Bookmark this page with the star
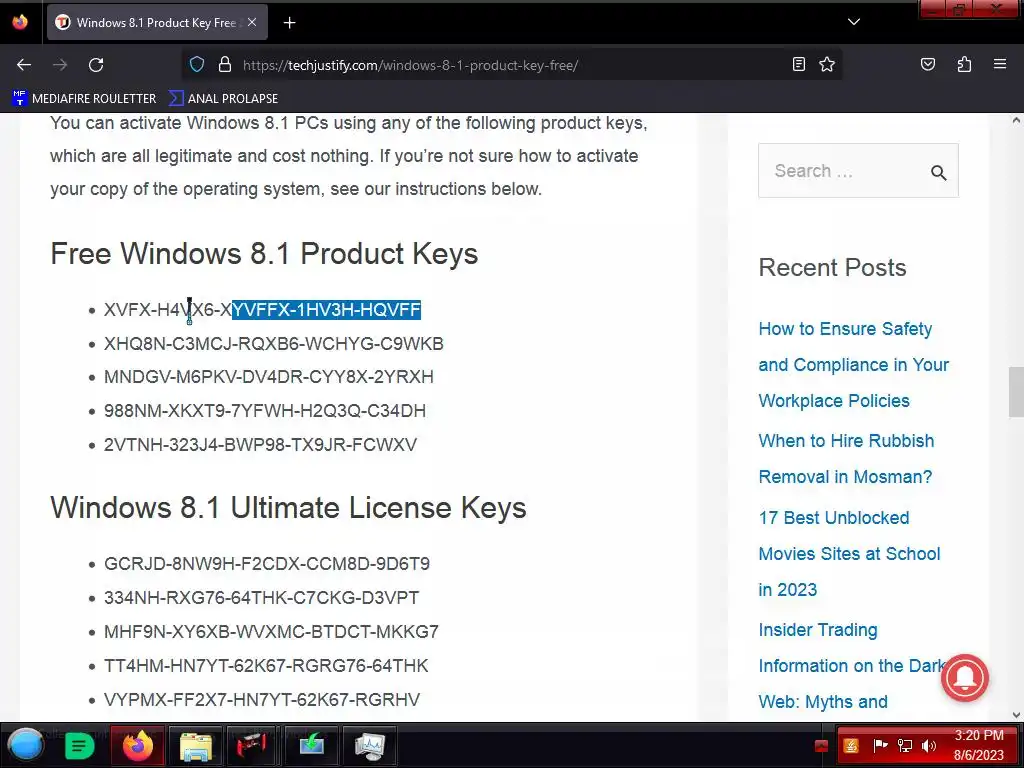 (x=827, y=64)
